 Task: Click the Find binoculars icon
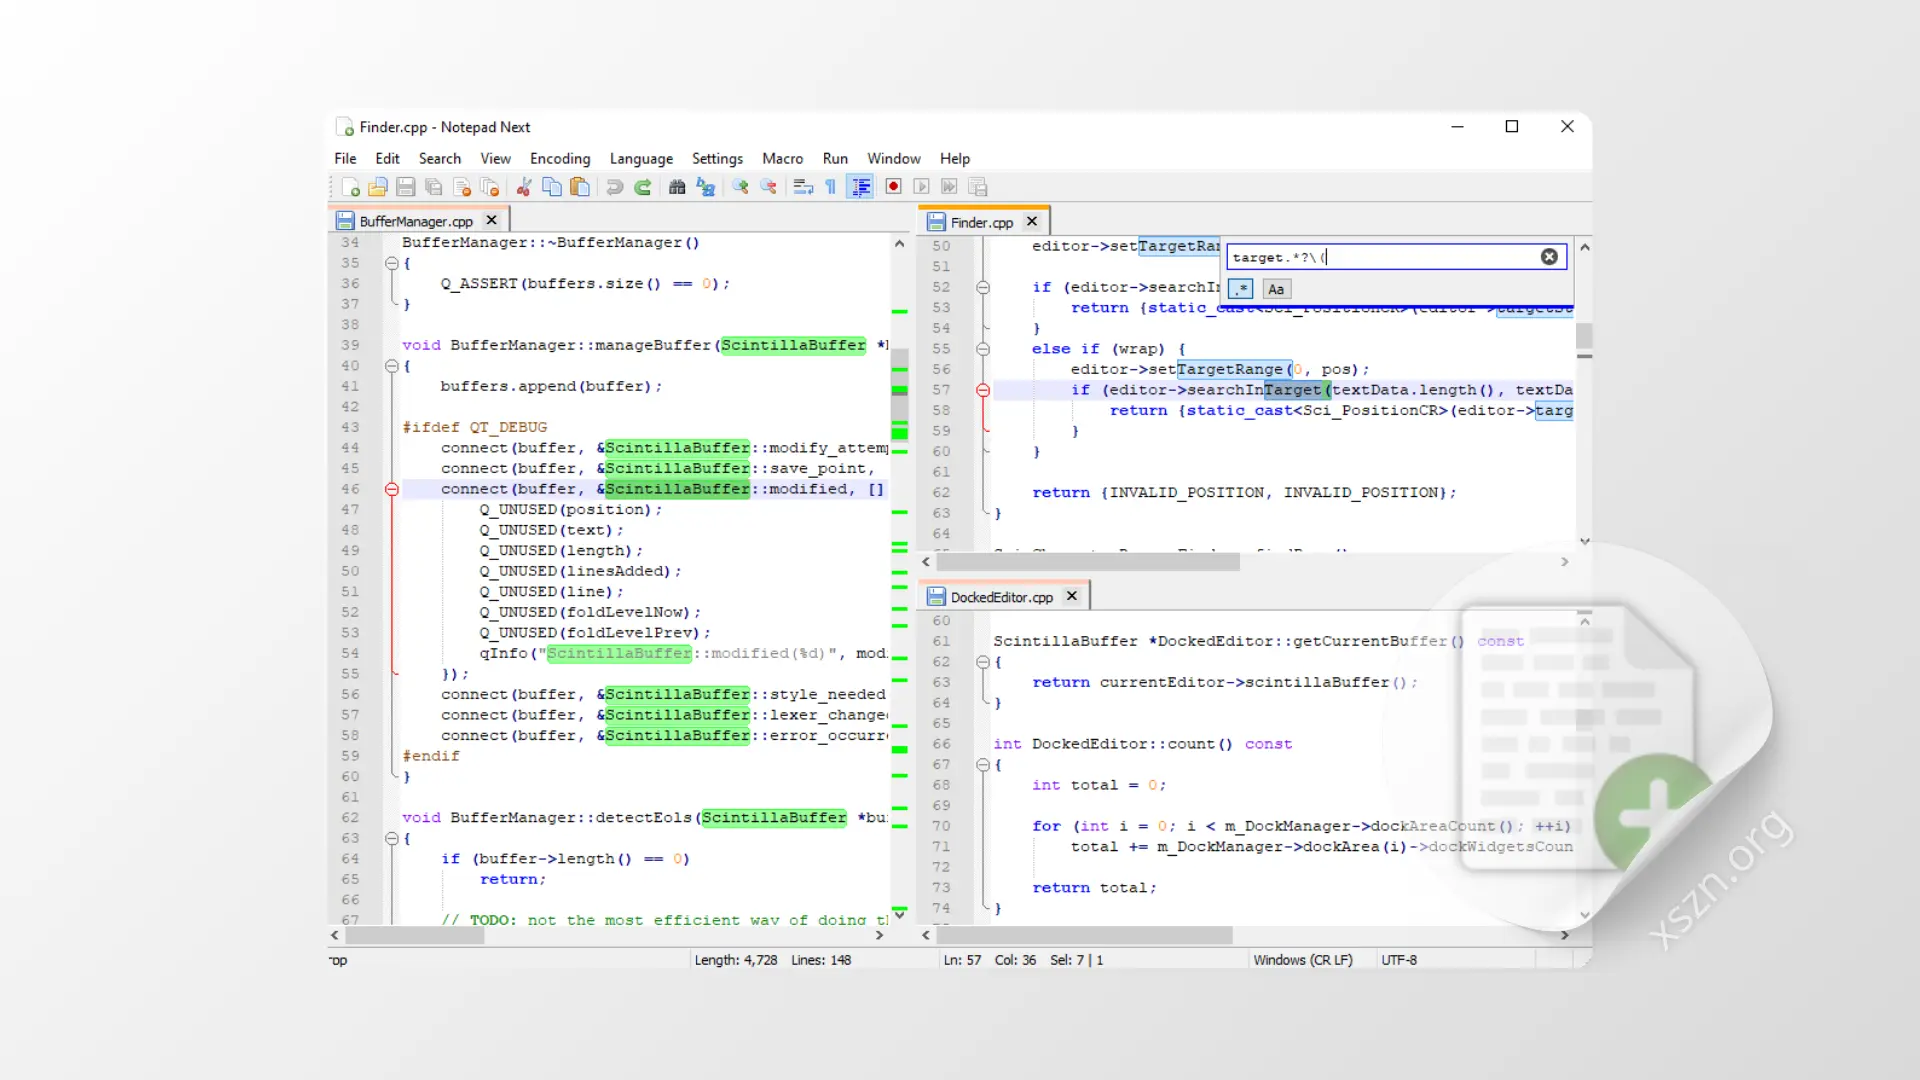(677, 187)
